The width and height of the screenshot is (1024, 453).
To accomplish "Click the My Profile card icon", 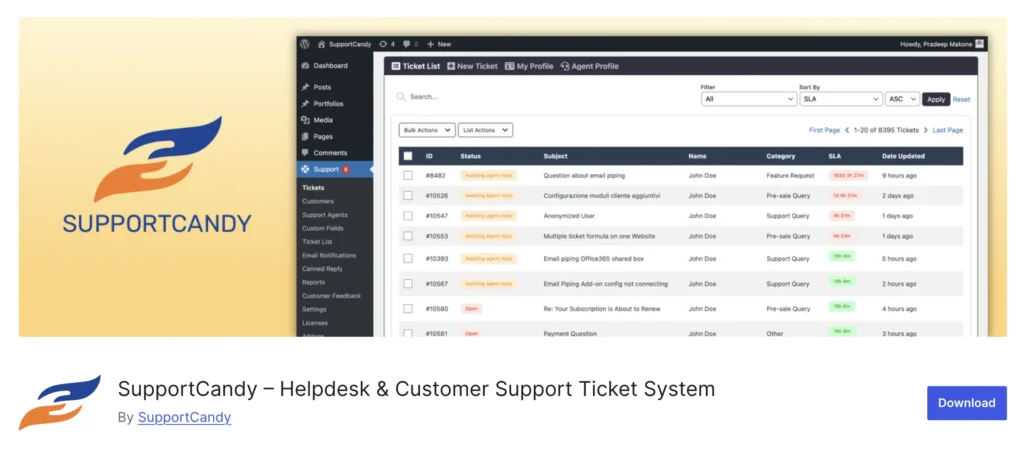I will pos(509,67).
